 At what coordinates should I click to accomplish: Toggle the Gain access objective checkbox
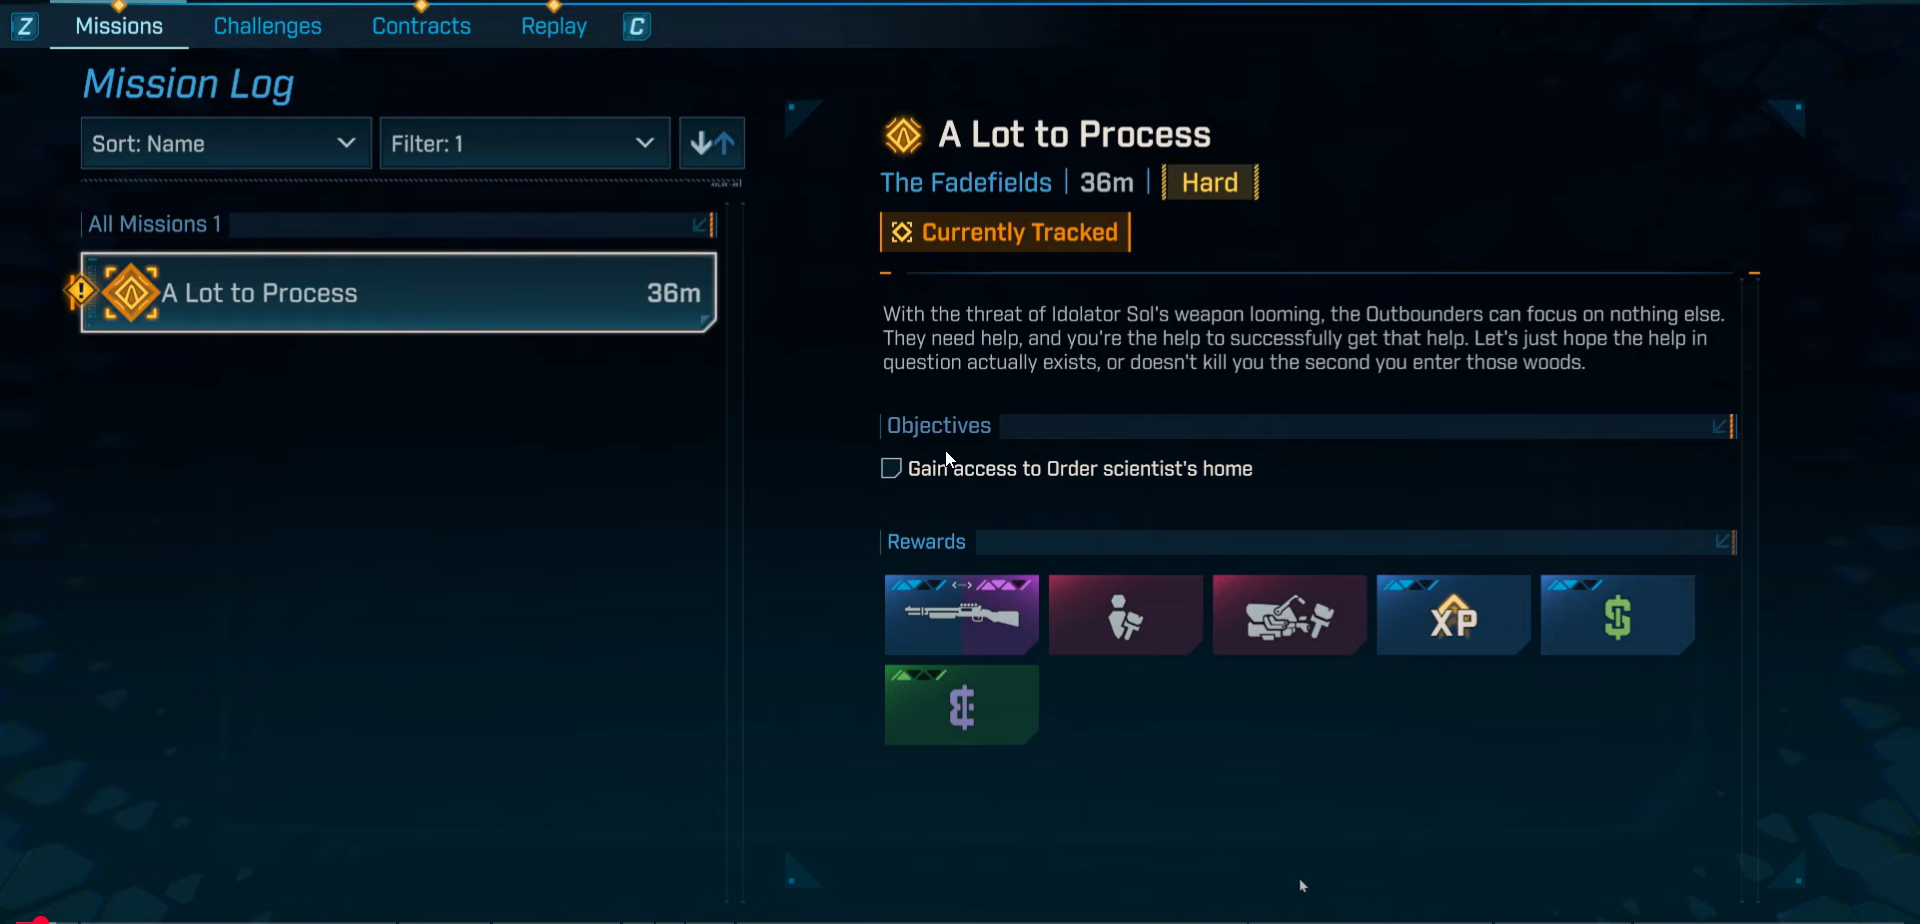(891, 468)
